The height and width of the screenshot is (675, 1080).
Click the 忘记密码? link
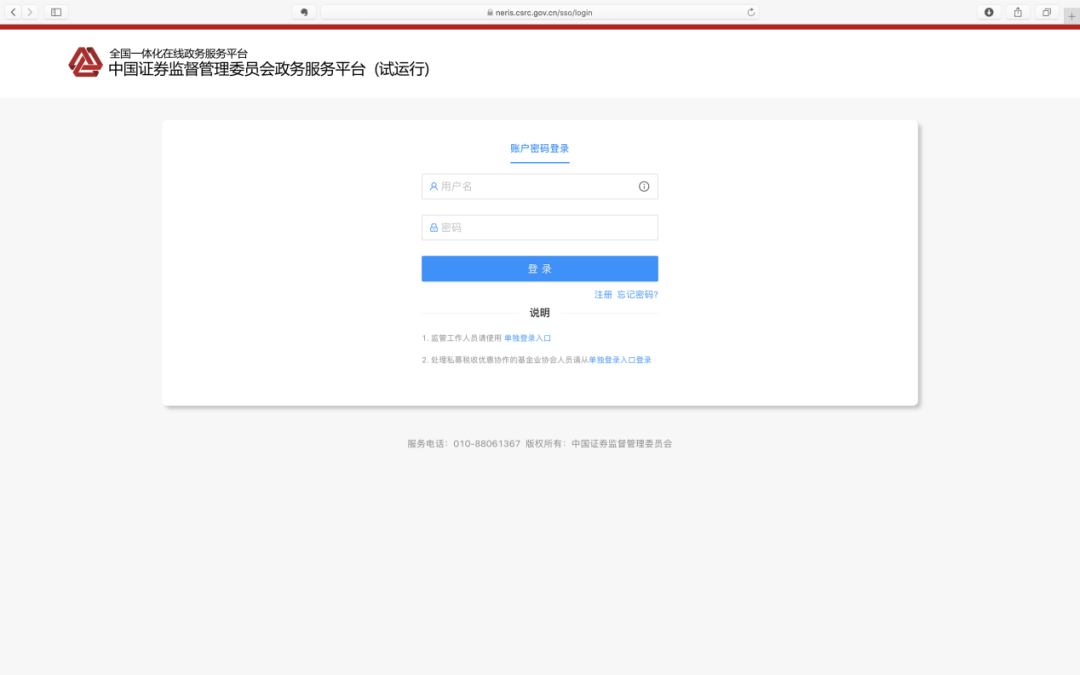coord(637,295)
